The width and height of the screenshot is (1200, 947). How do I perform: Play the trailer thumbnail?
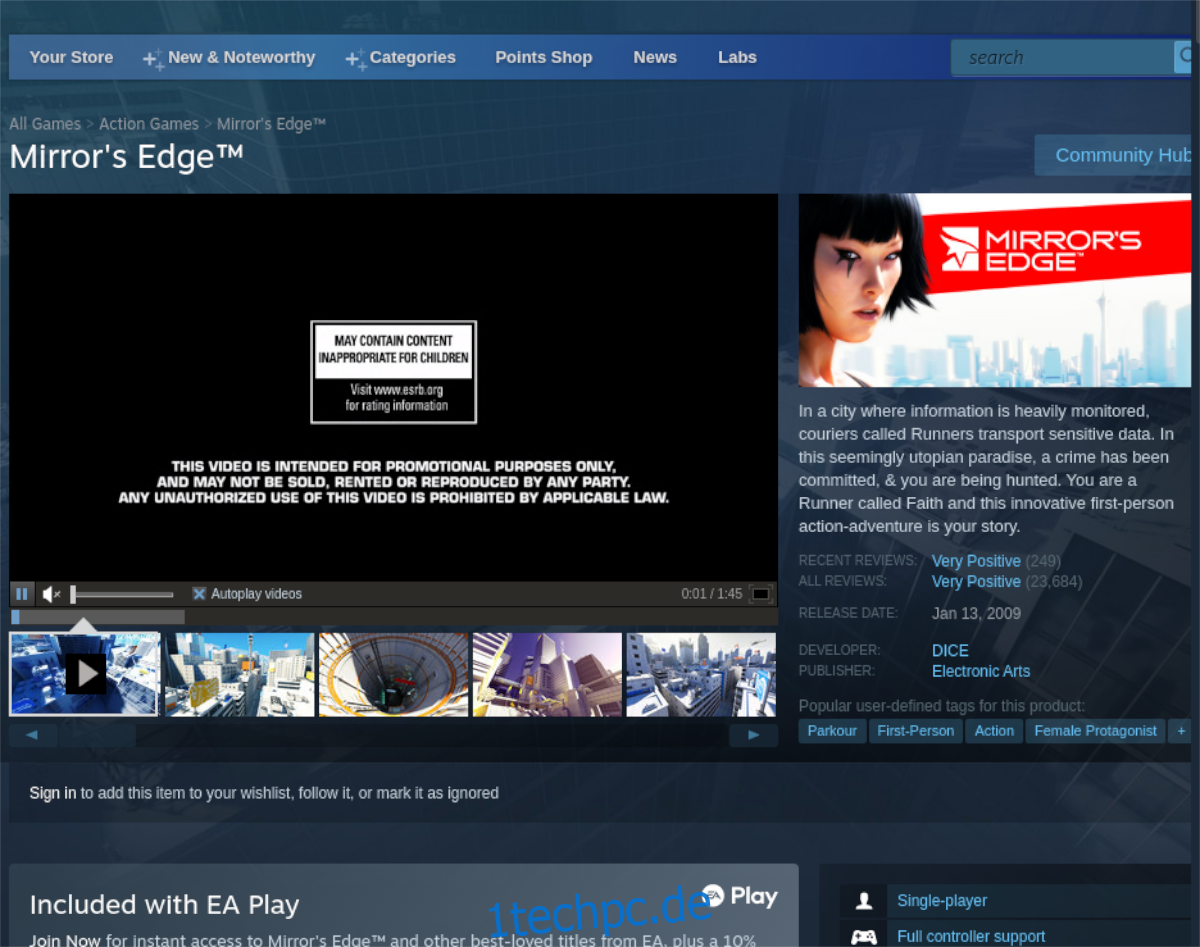point(84,674)
